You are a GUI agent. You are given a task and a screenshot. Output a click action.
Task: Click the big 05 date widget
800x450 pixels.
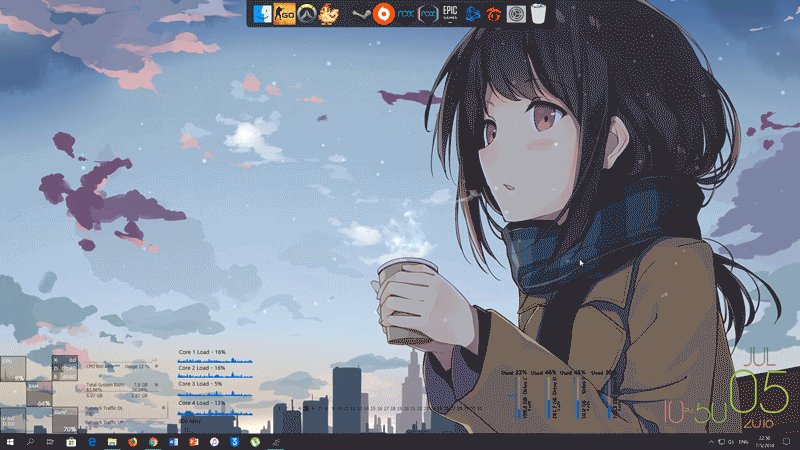(x=759, y=392)
